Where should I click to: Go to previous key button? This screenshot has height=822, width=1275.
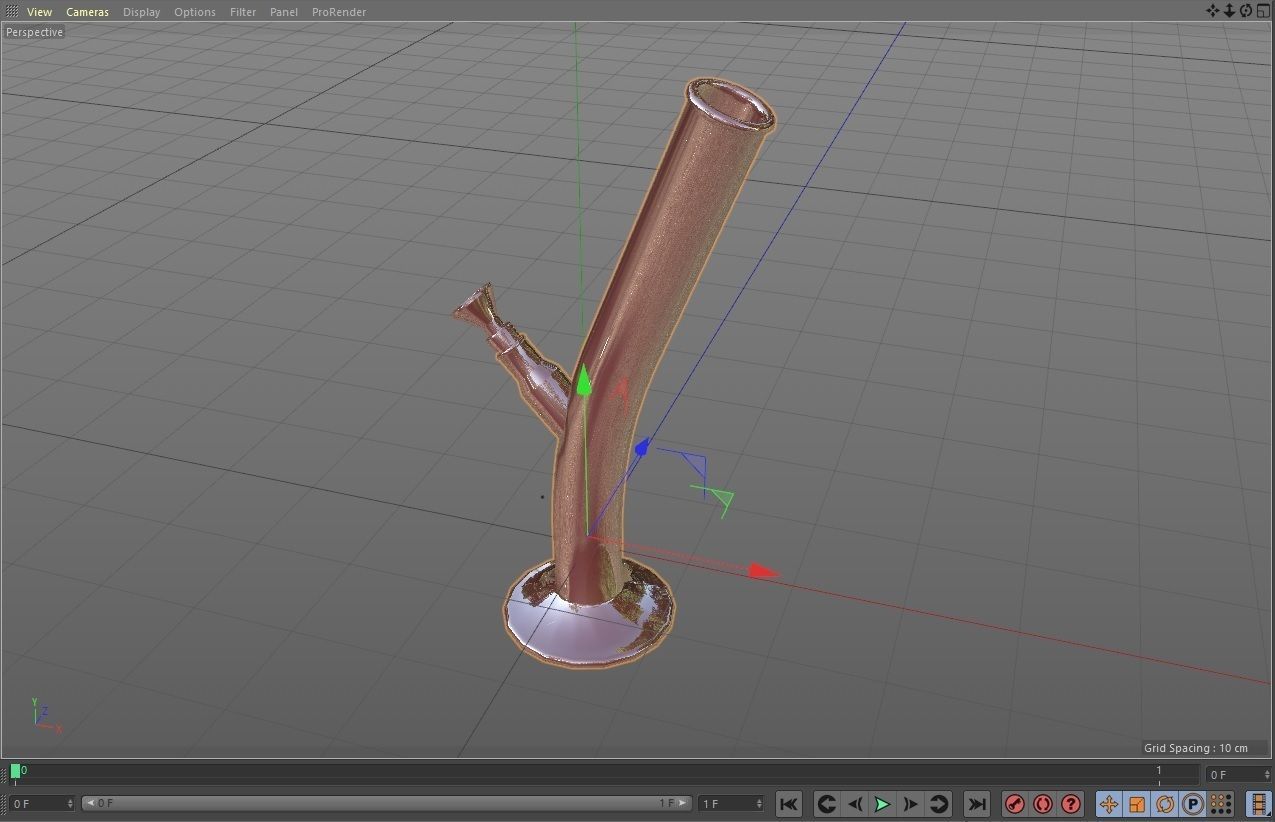tap(826, 804)
